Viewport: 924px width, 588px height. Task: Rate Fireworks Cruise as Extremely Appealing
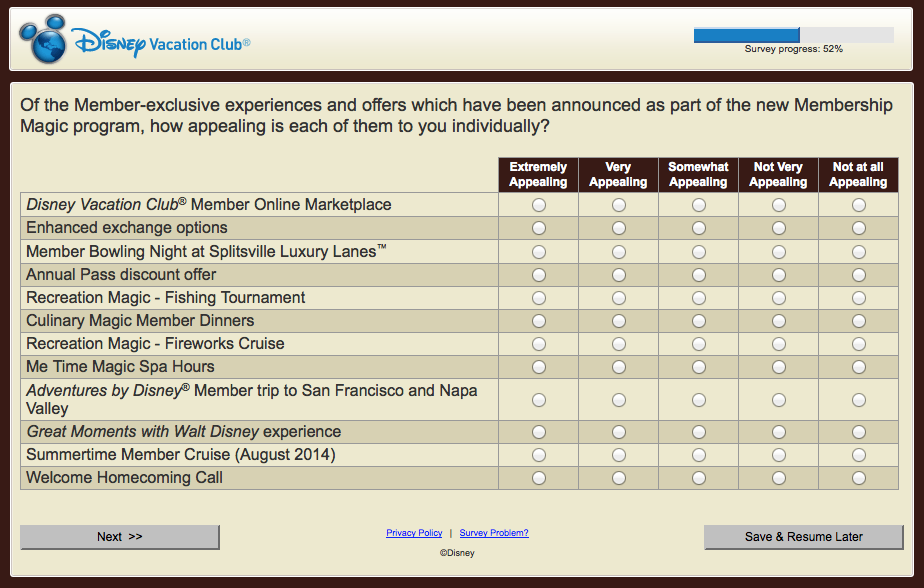(x=539, y=344)
